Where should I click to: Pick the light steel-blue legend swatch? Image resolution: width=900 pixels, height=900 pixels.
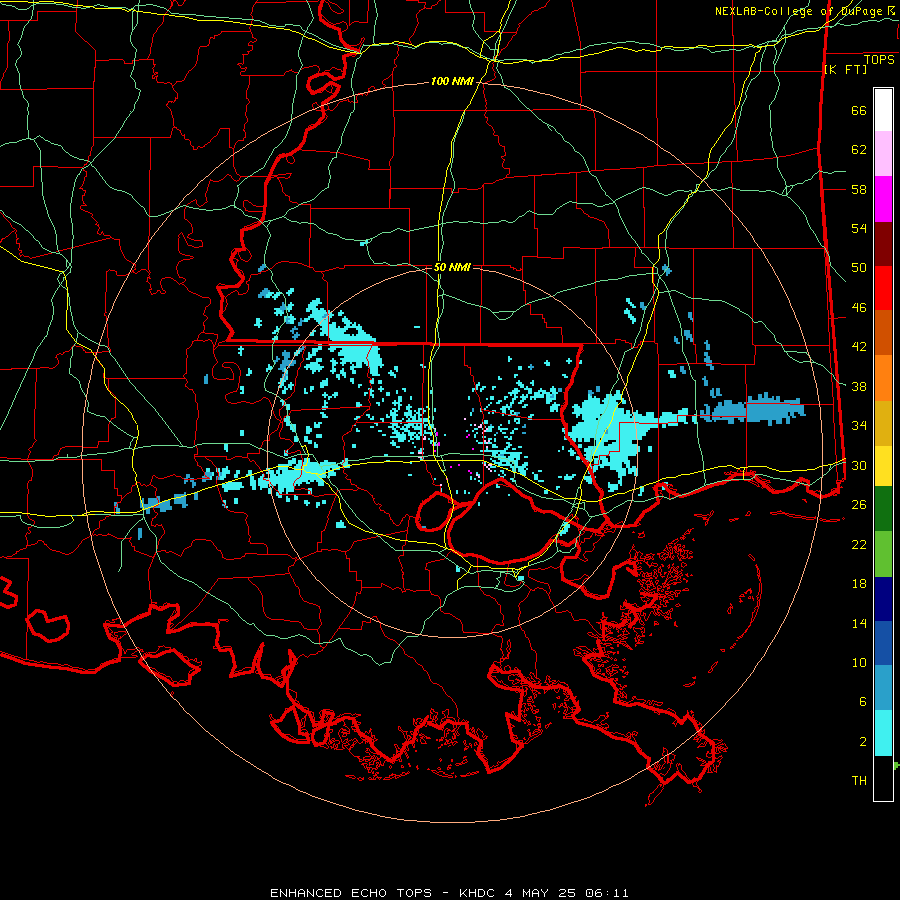pos(883,688)
